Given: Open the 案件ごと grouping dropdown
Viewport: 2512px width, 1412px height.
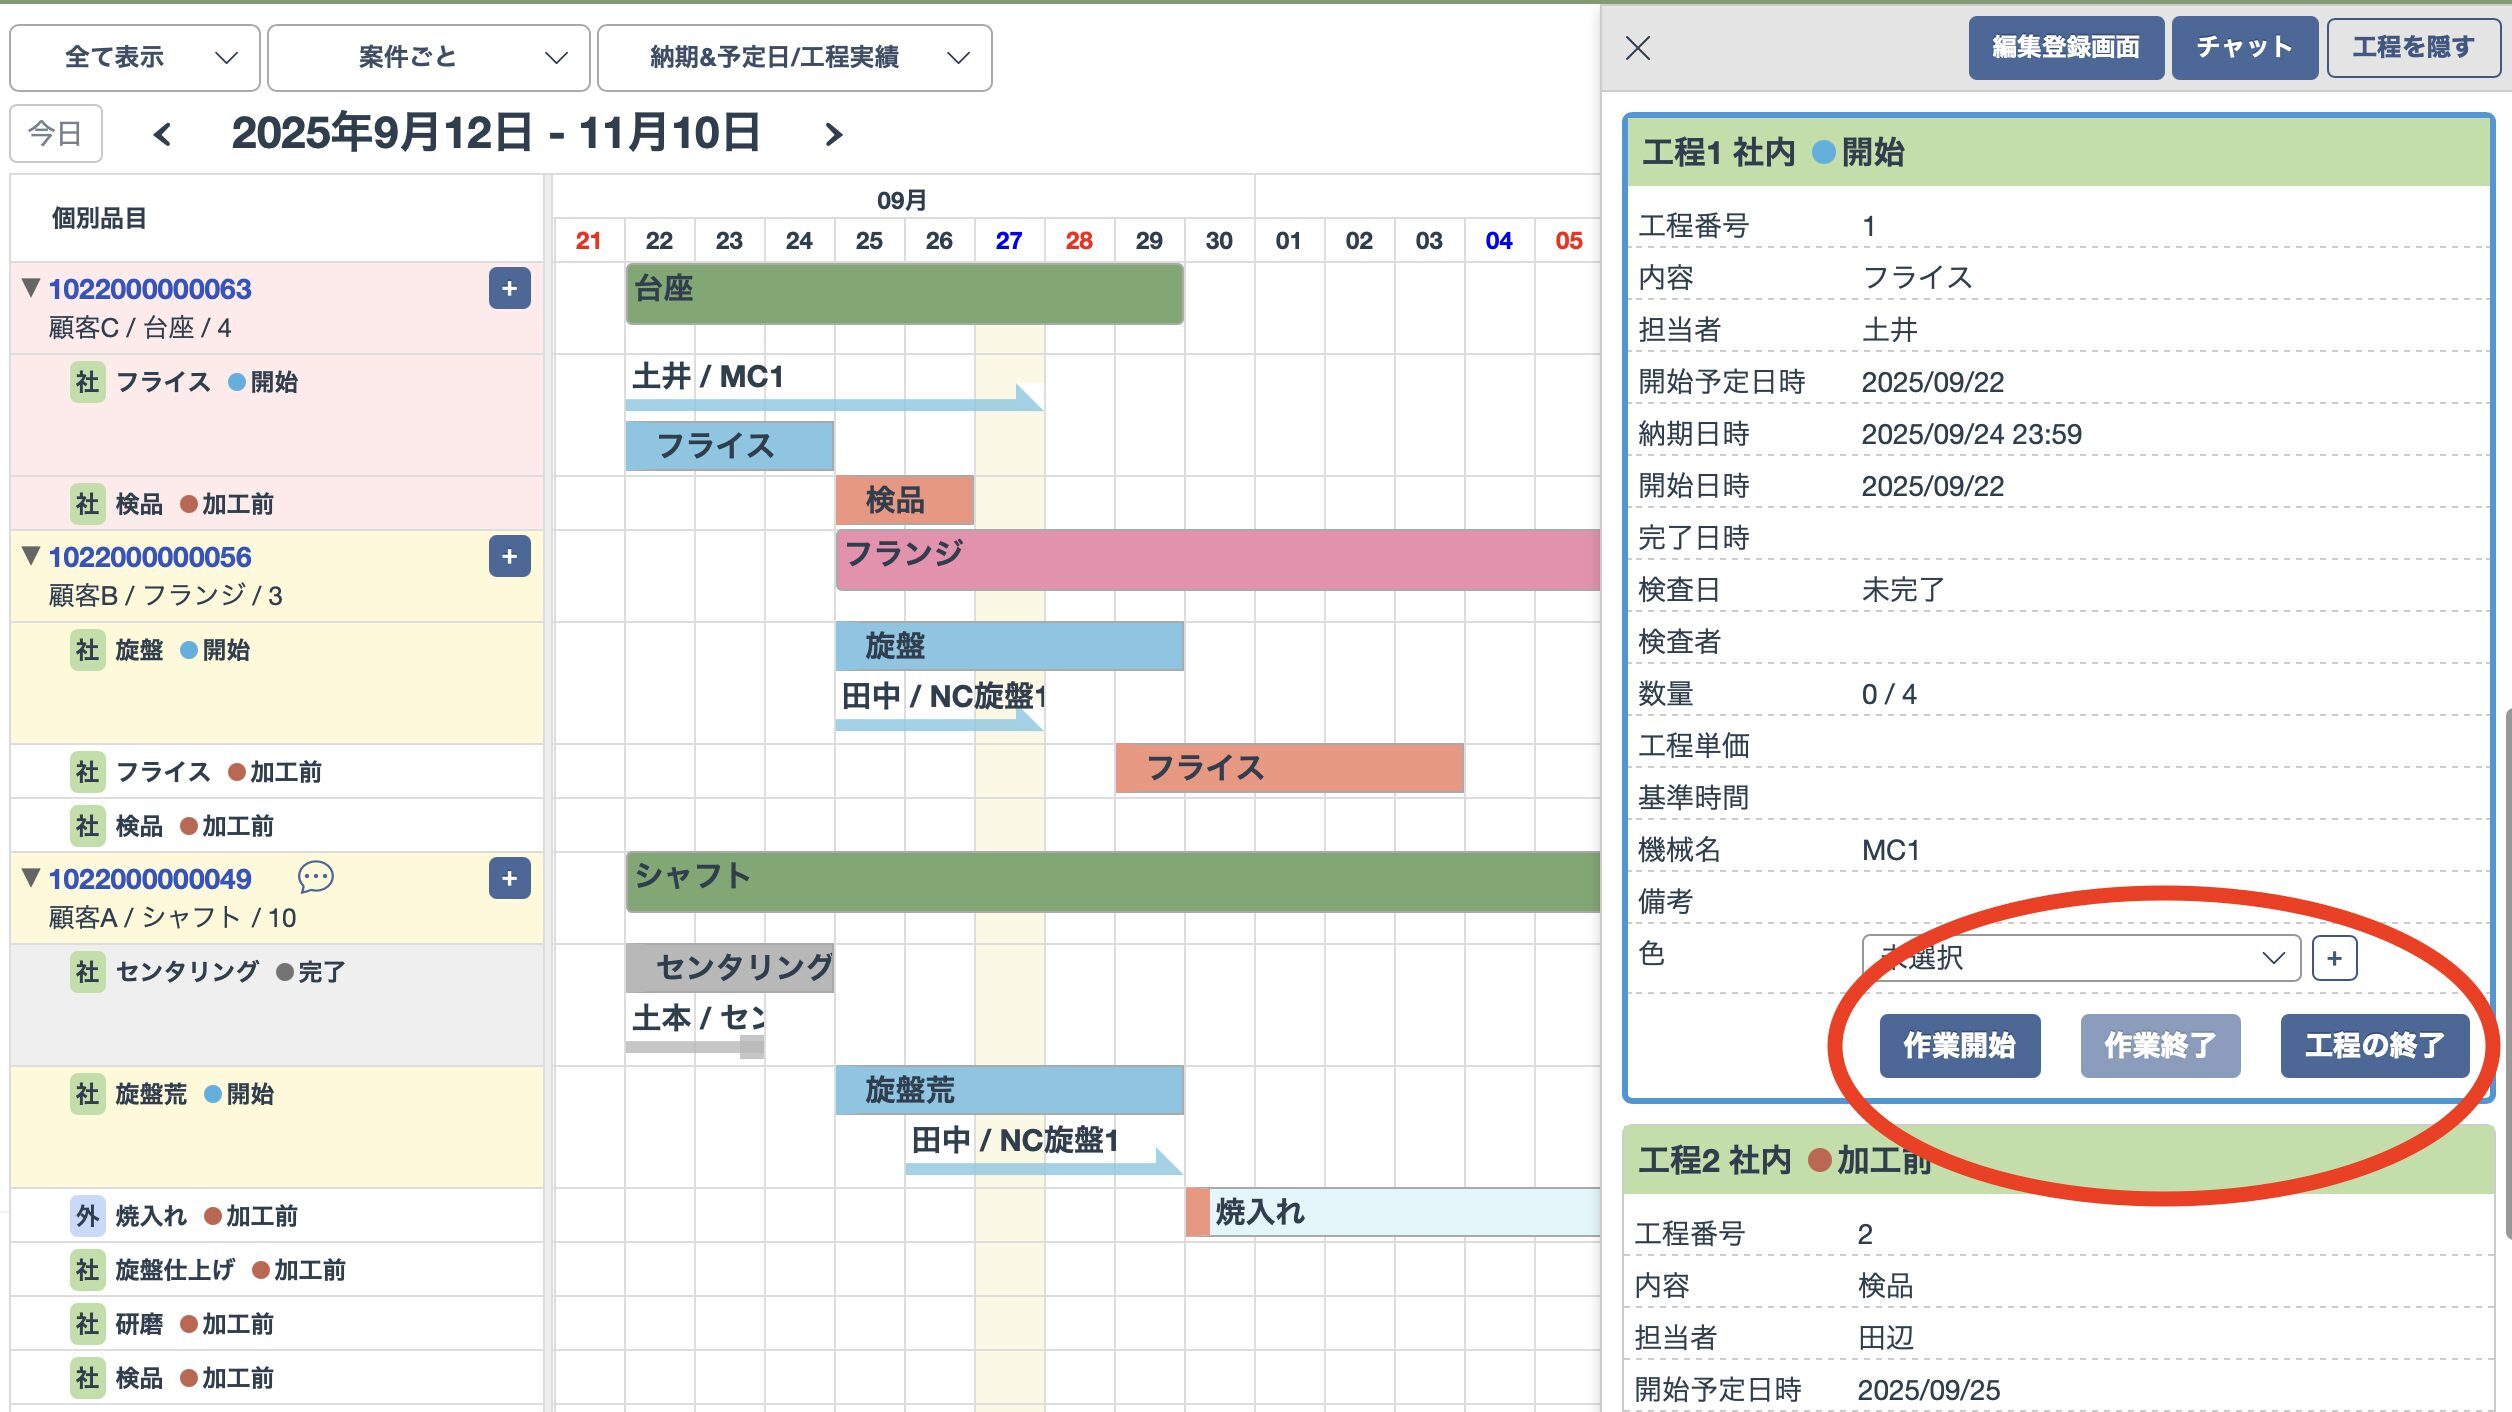Looking at the screenshot, I should 428,58.
